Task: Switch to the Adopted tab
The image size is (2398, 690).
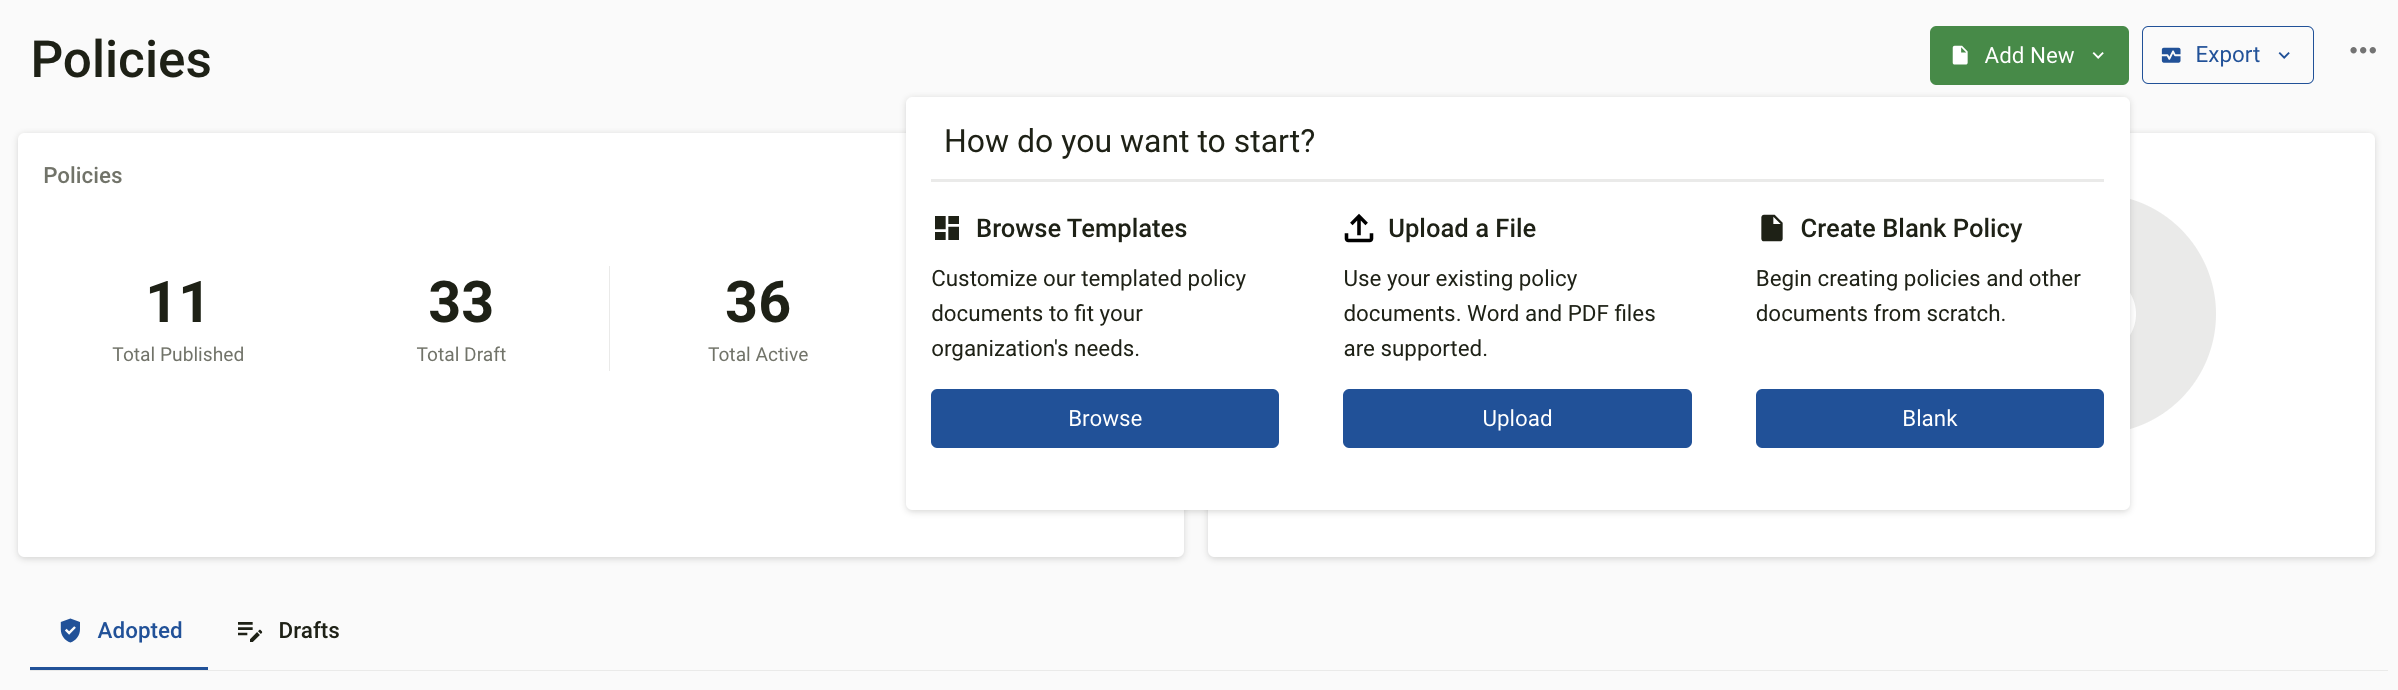Action: point(119,630)
